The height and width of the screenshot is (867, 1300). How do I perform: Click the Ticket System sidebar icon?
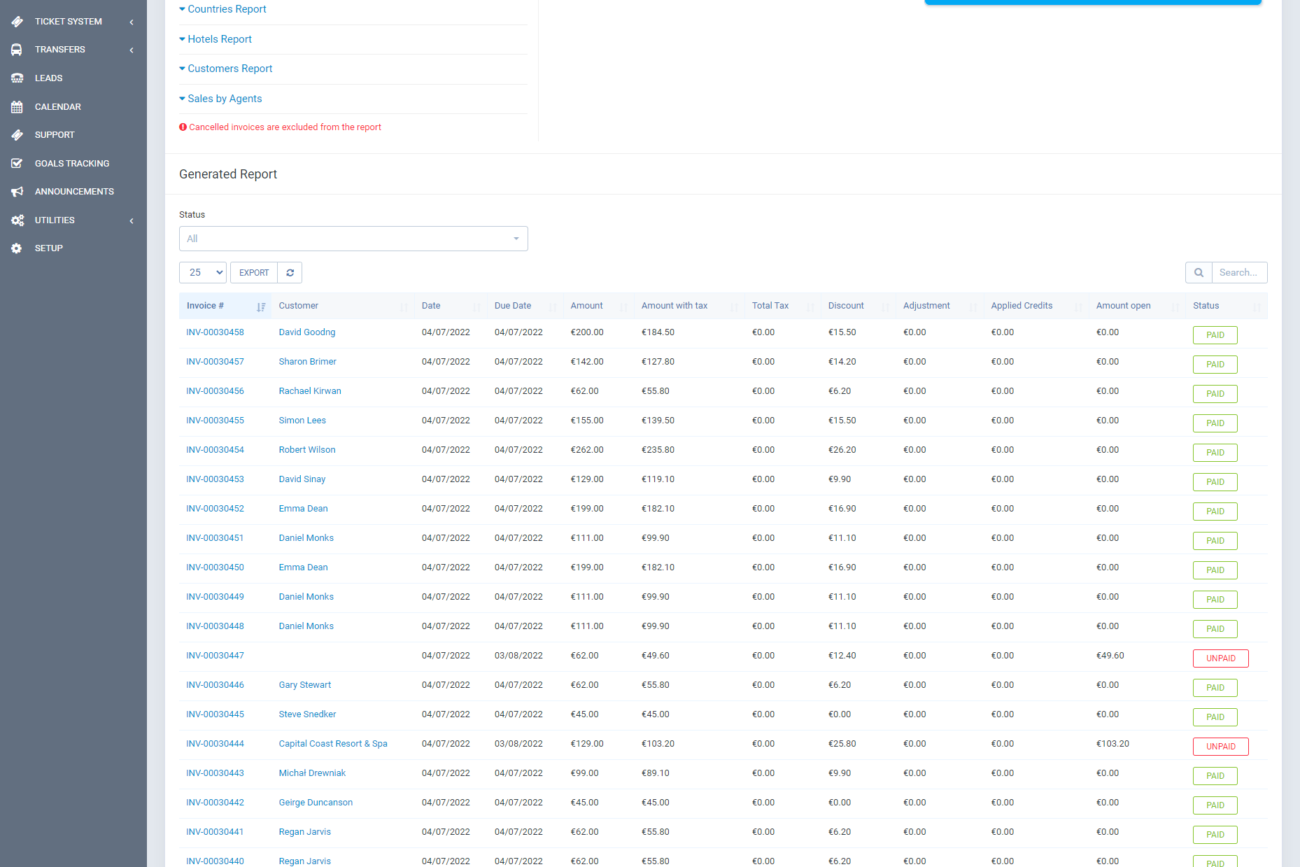tap(17, 21)
